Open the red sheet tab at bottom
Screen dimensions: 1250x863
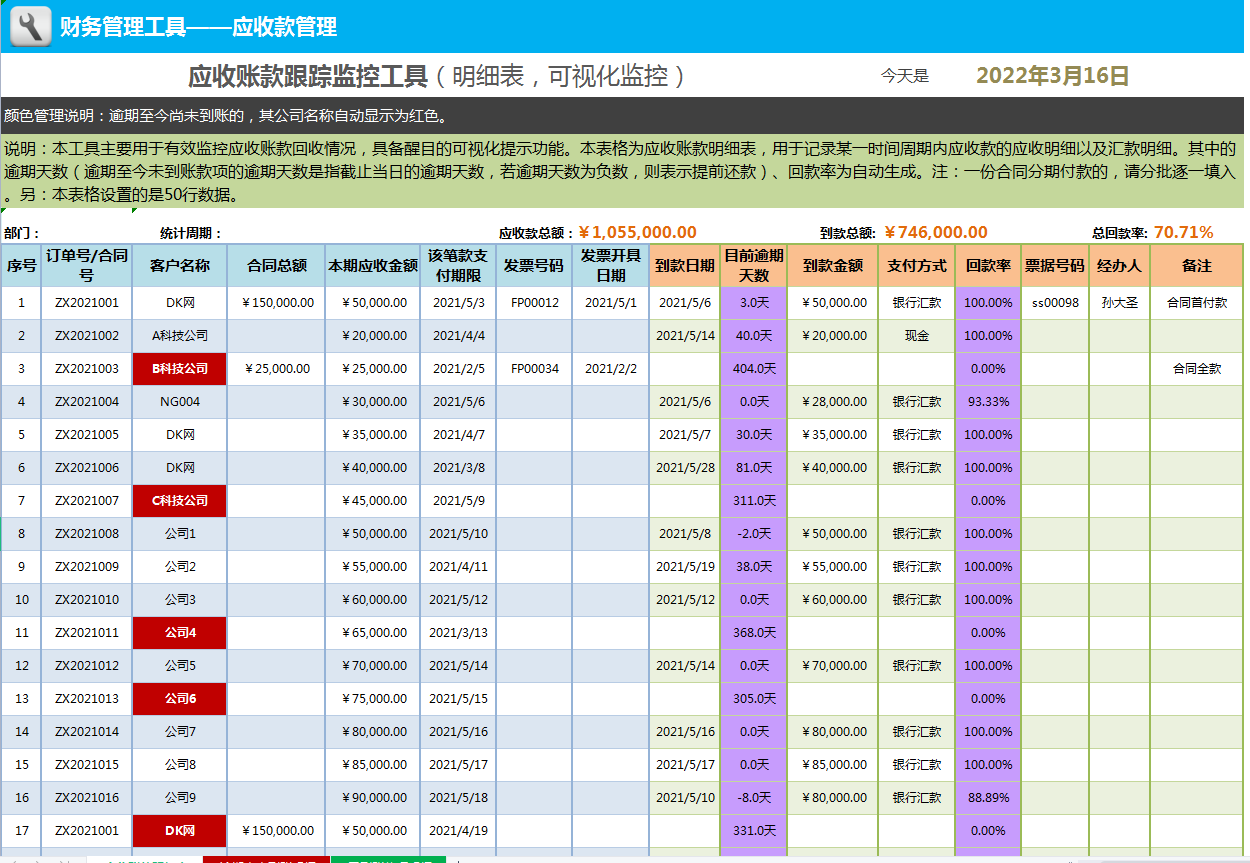point(265,859)
